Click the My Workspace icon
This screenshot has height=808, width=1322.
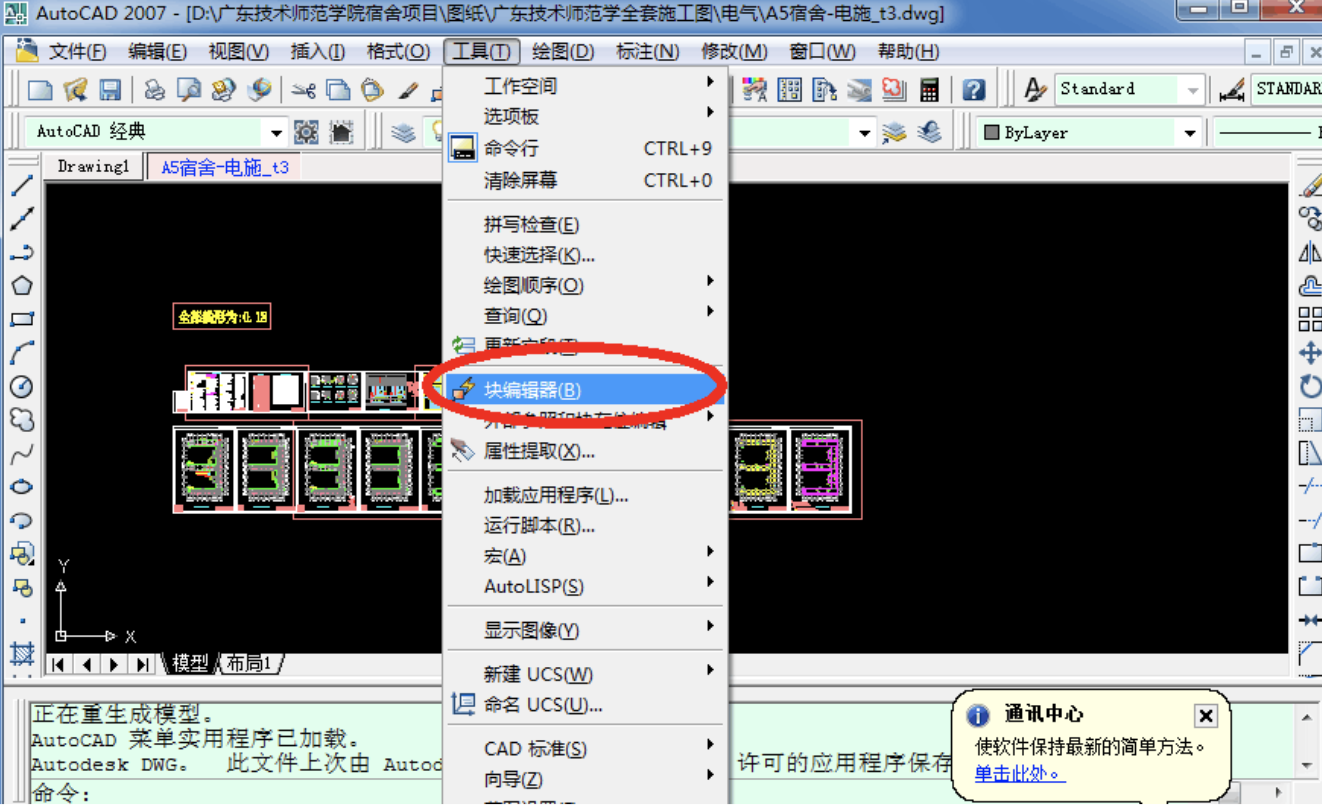[x=341, y=132]
